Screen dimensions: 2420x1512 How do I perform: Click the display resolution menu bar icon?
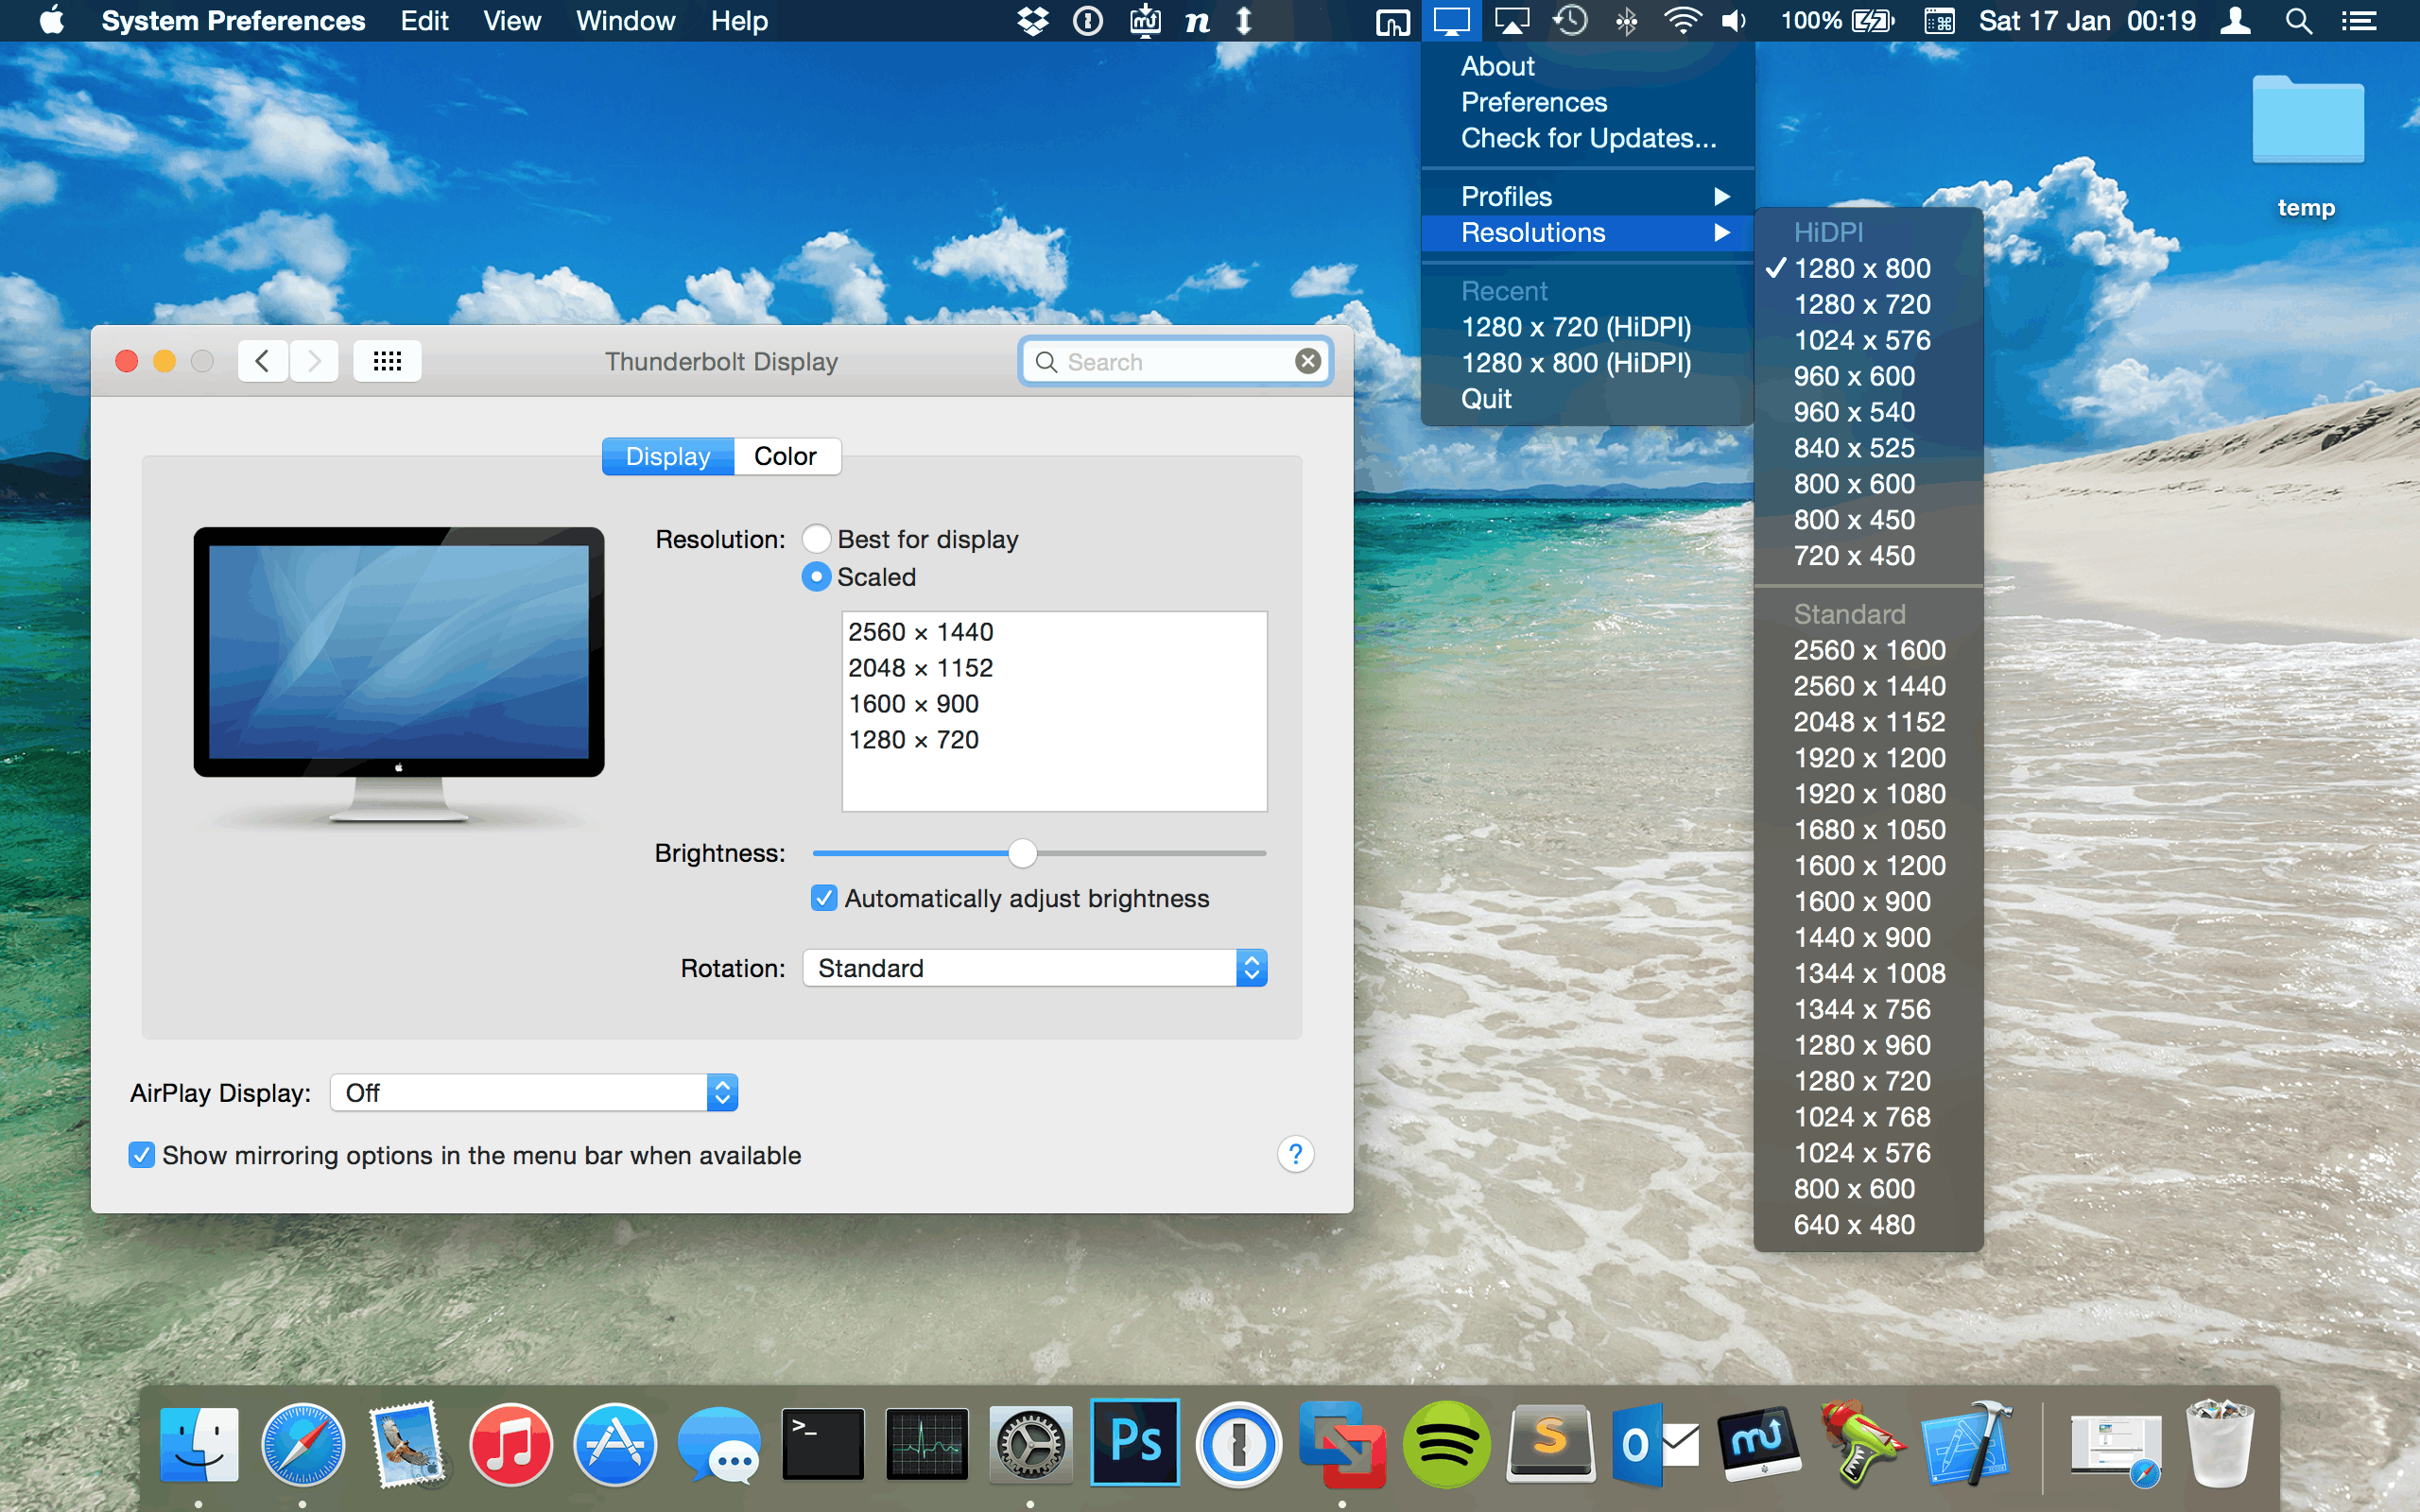(x=1450, y=21)
